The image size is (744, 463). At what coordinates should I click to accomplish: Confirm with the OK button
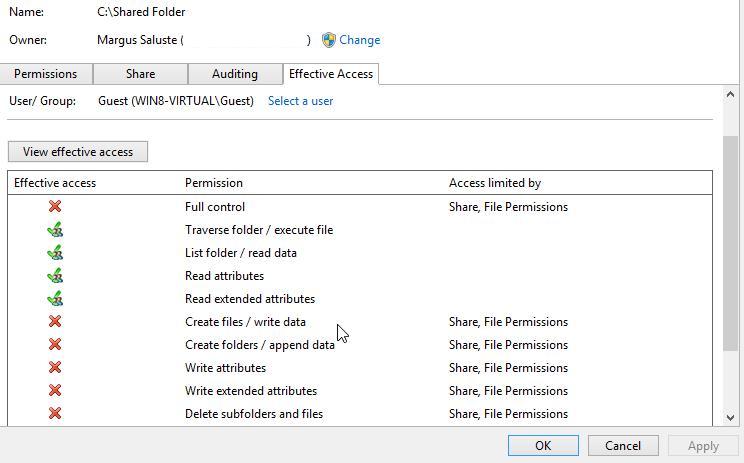[543, 446]
